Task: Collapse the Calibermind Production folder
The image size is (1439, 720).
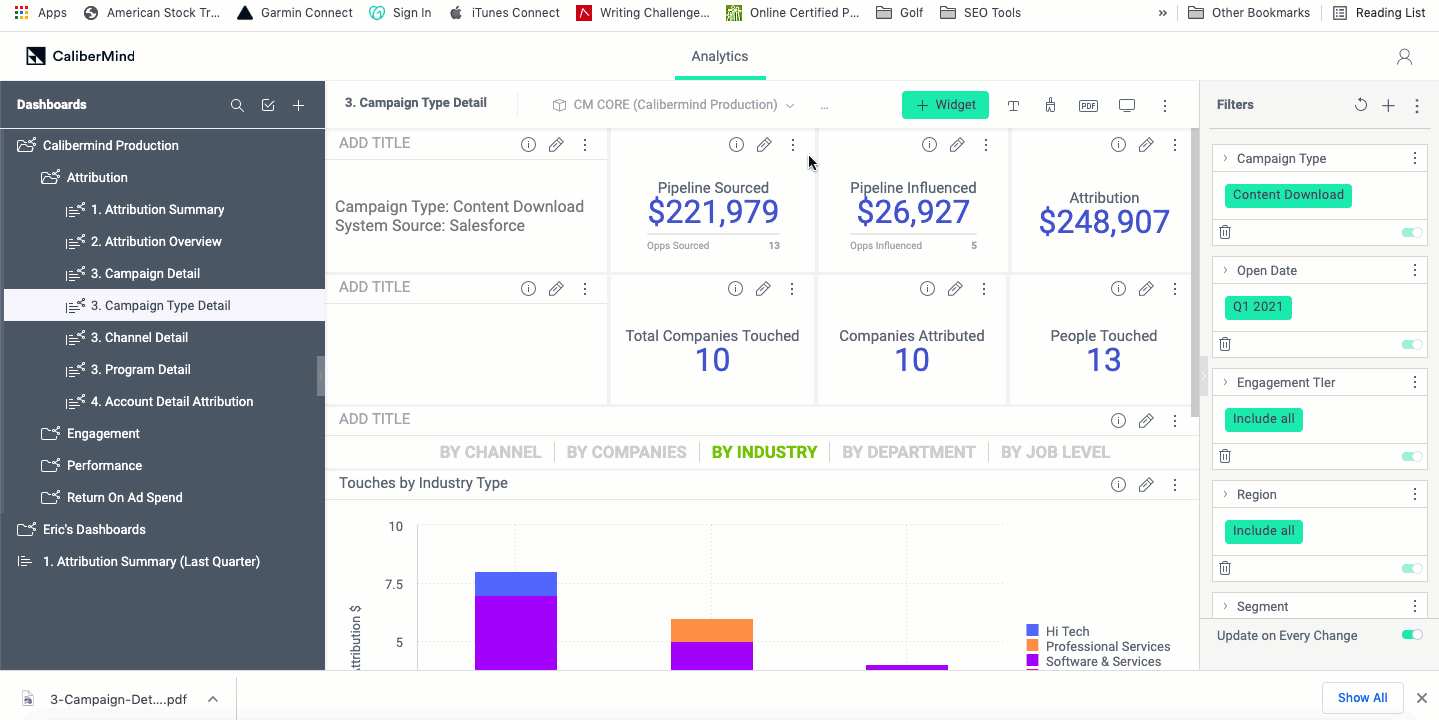Action: [26, 146]
